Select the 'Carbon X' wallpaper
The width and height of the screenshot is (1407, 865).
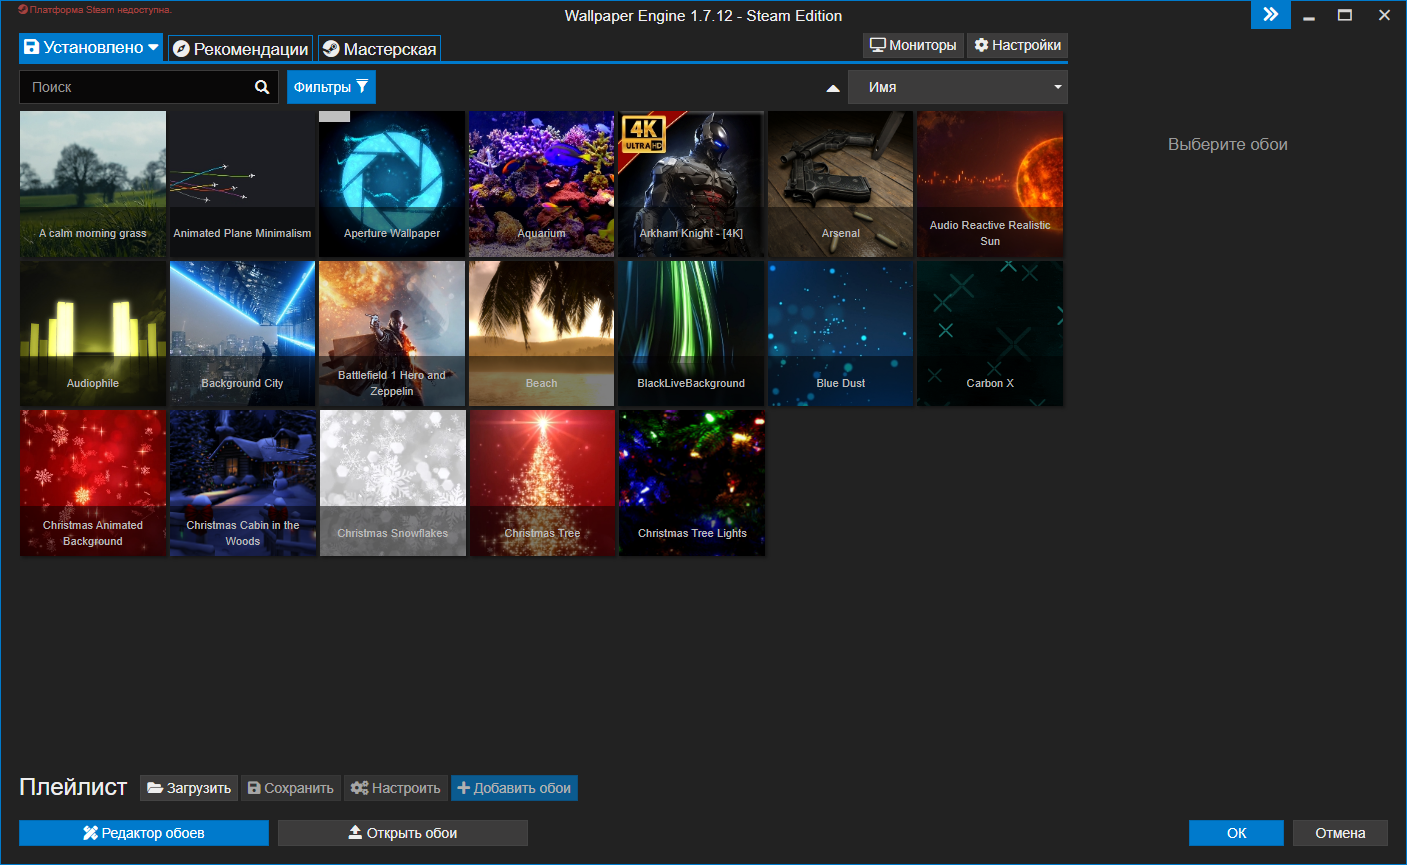[990, 334]
